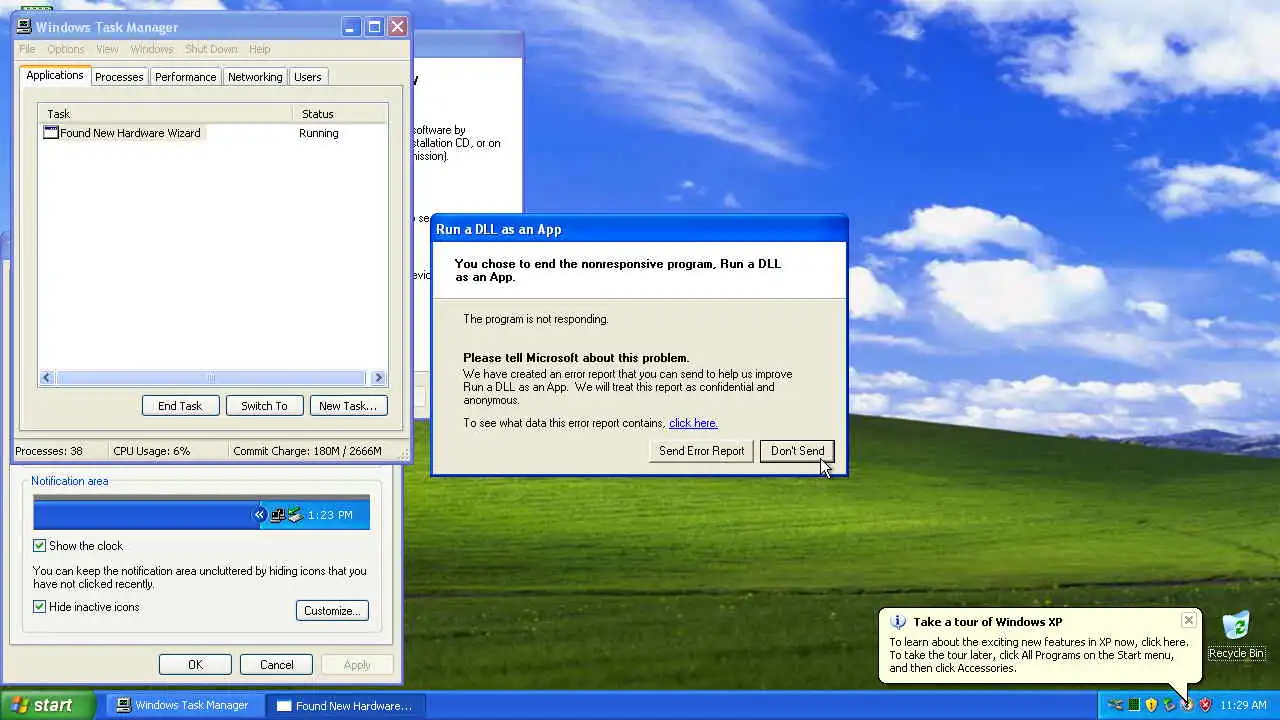Click the yellow Windows Update shield tray icon
The width and height of the screenshot is (1280, 720).
click(1151, 705)
